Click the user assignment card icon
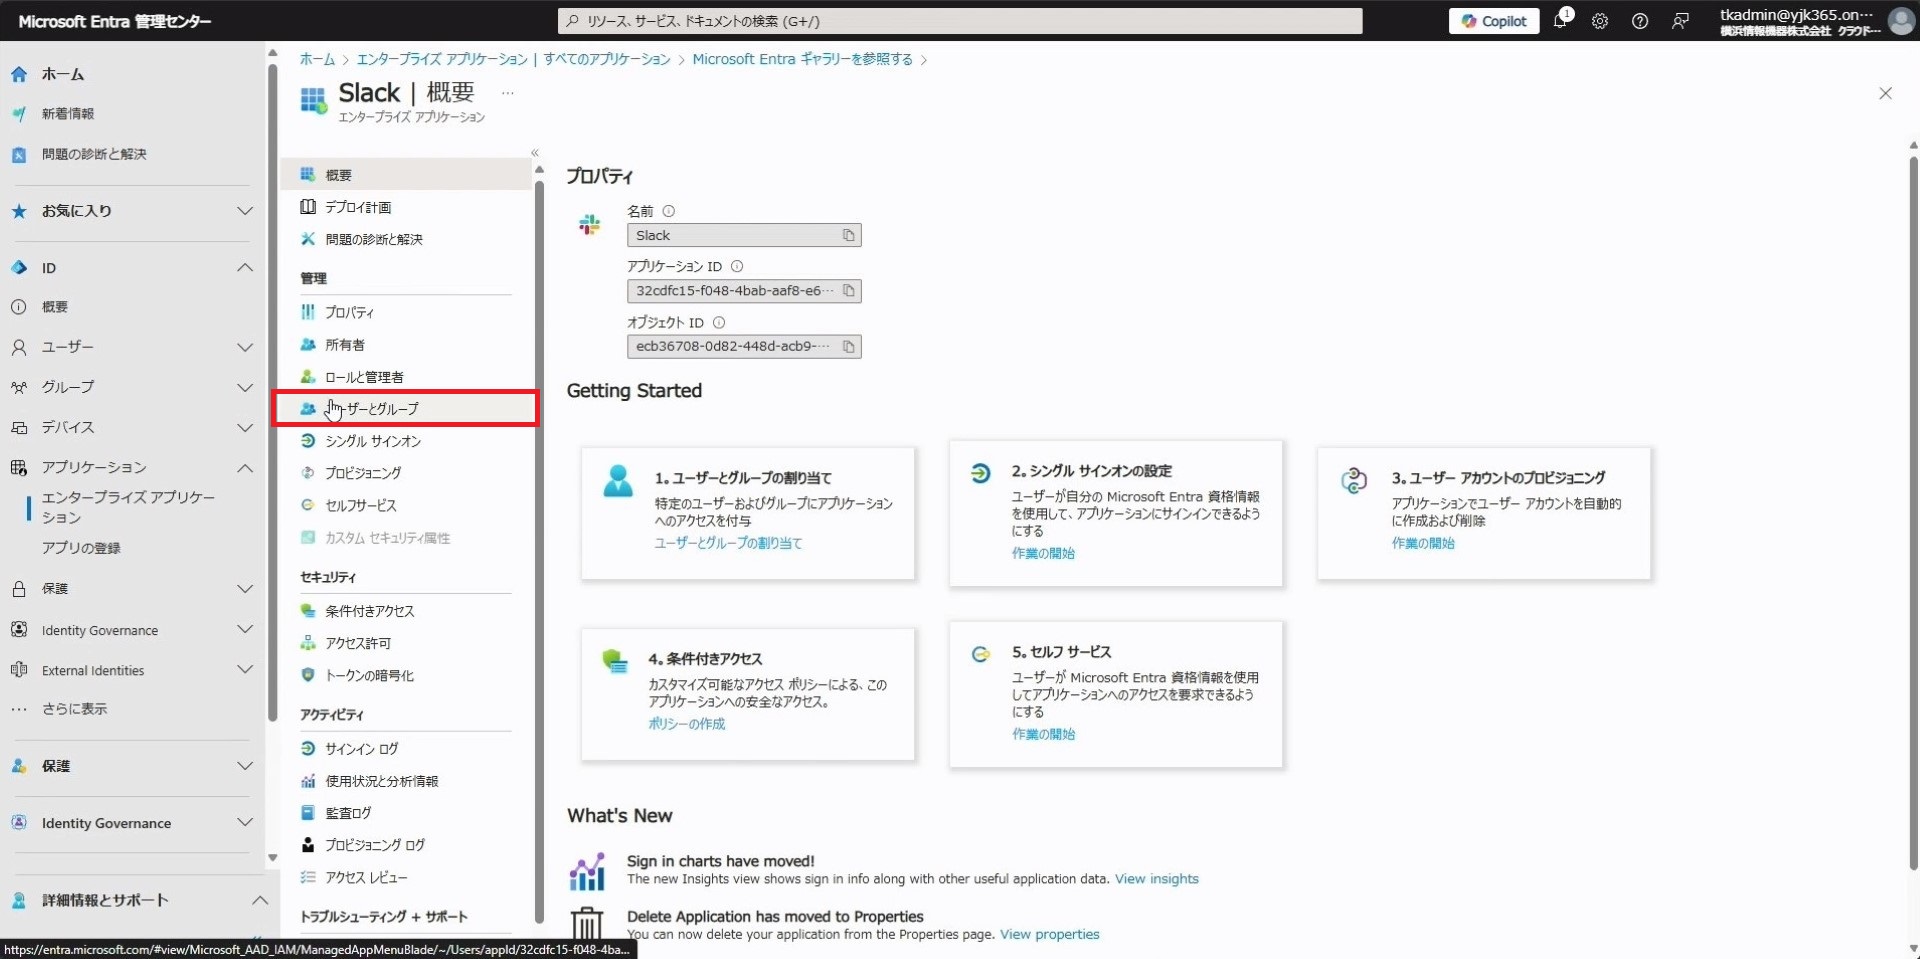1920x959 pixels. click(x=618, y=481)
